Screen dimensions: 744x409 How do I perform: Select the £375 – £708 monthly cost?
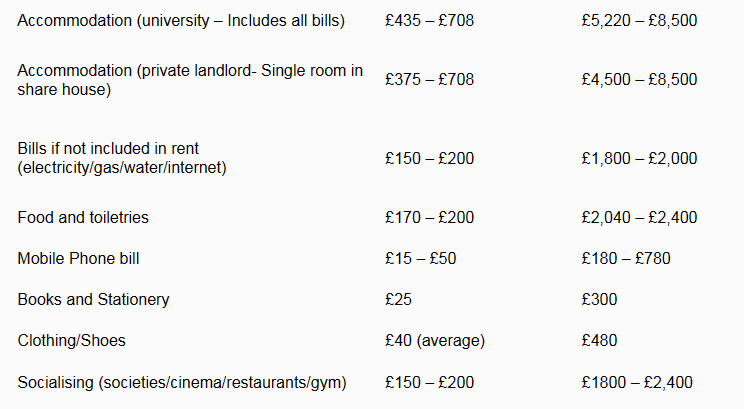(x=429, y=80)
